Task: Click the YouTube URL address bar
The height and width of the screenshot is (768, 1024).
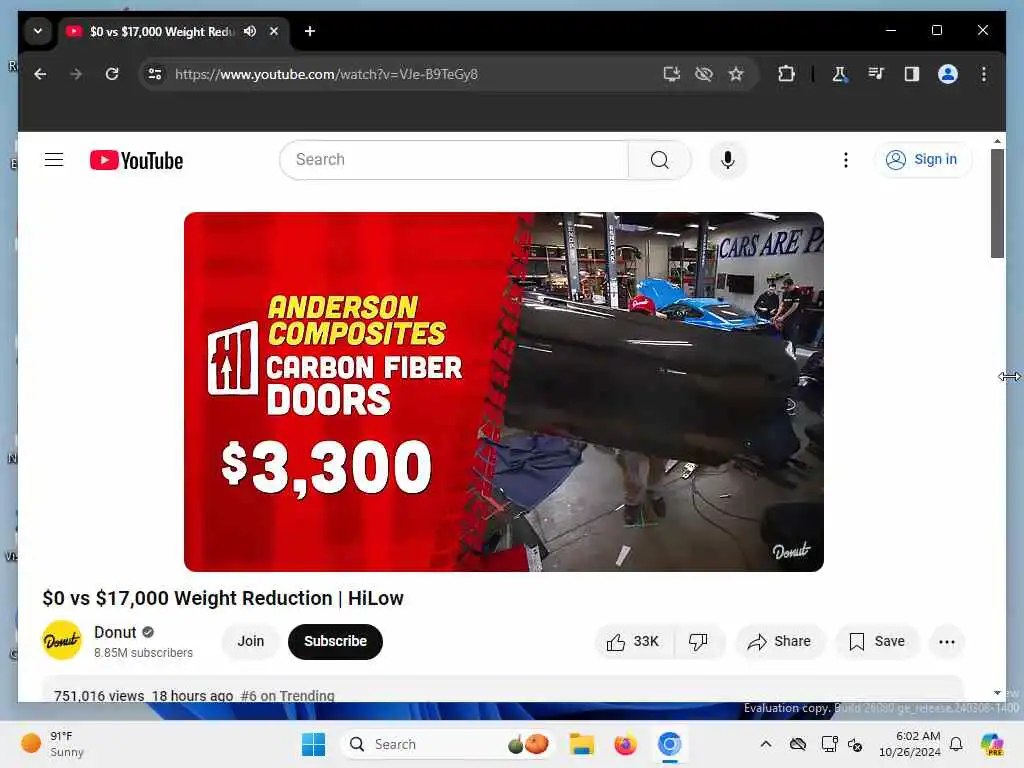Action: (327, 74)
